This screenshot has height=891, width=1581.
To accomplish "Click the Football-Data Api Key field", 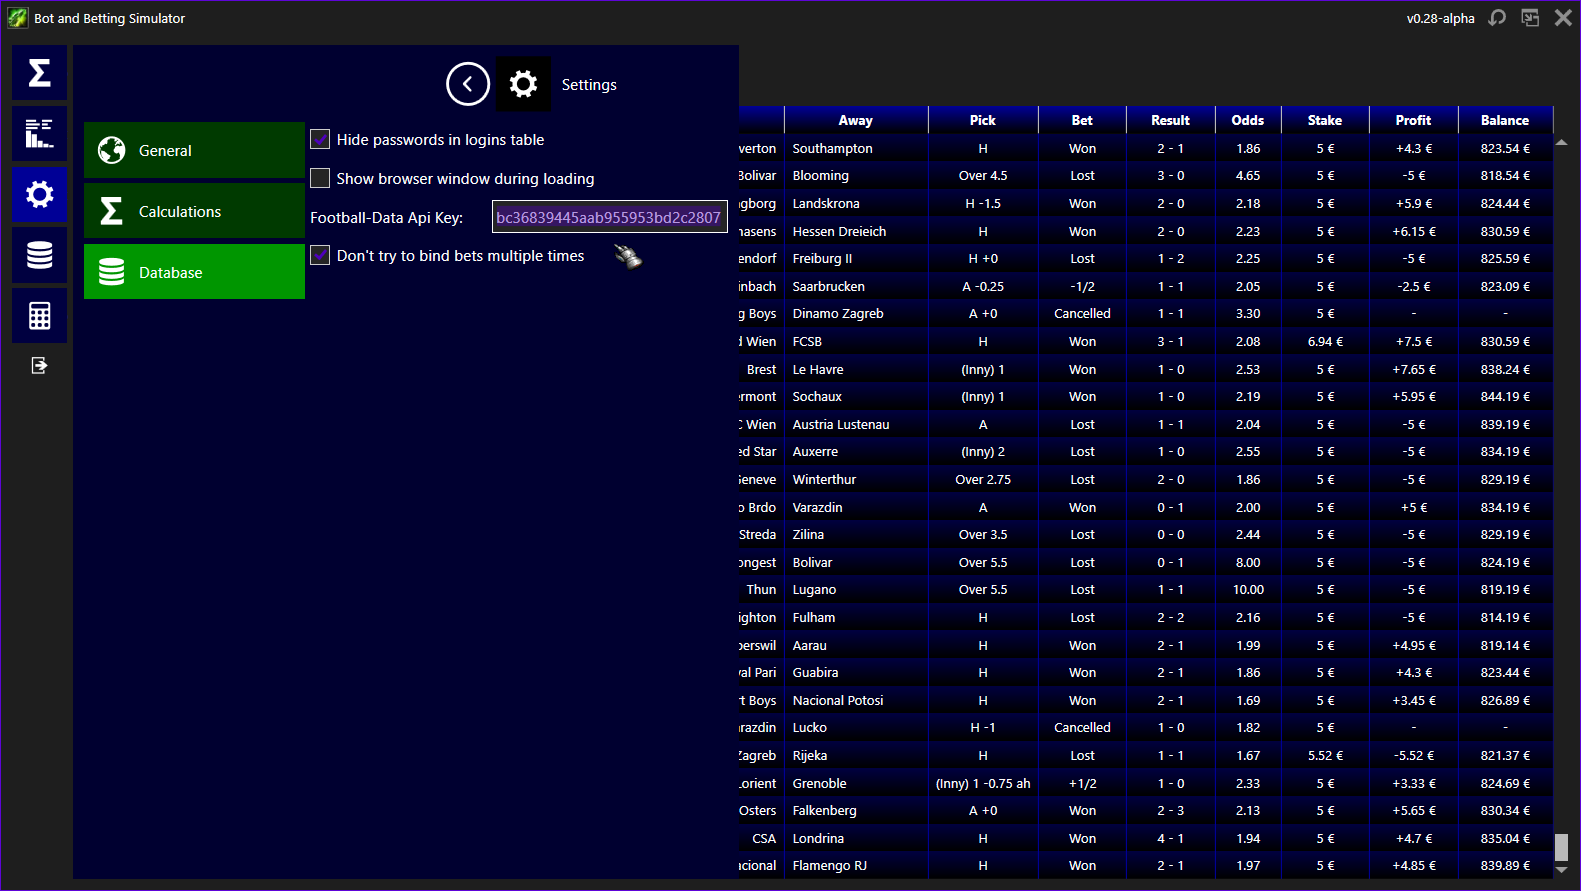I will (x=610, y=217).
